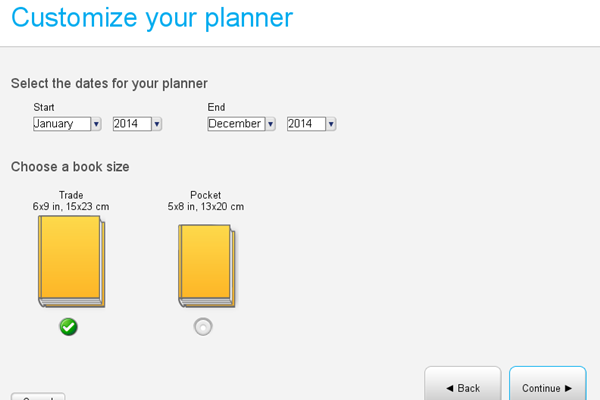The width and height of the screenshot is (600, 400).
Task: Expand the End month December arrow
Action: [271, 124]
